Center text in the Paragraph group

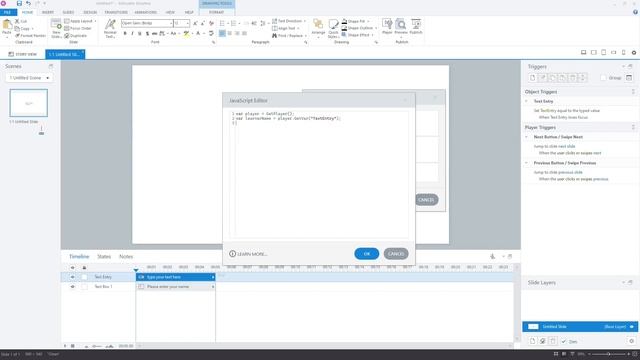(230, 33)
